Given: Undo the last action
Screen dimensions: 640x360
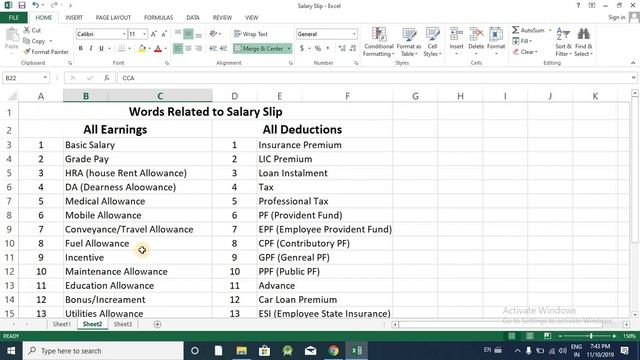Looking at the screenshot, I should tap(36, 5).
